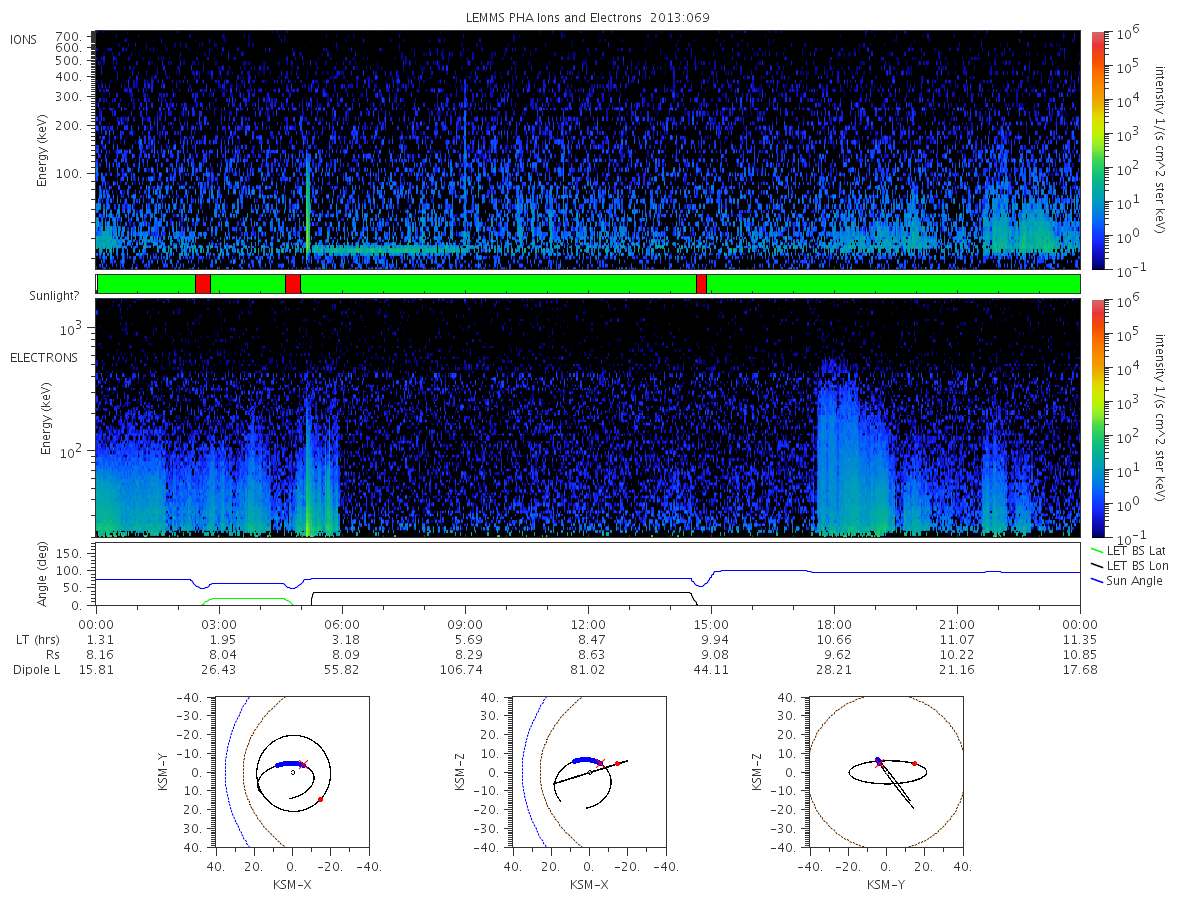Open the KSM-X versus KSM-Y orbit plot

tap(292, 772)
